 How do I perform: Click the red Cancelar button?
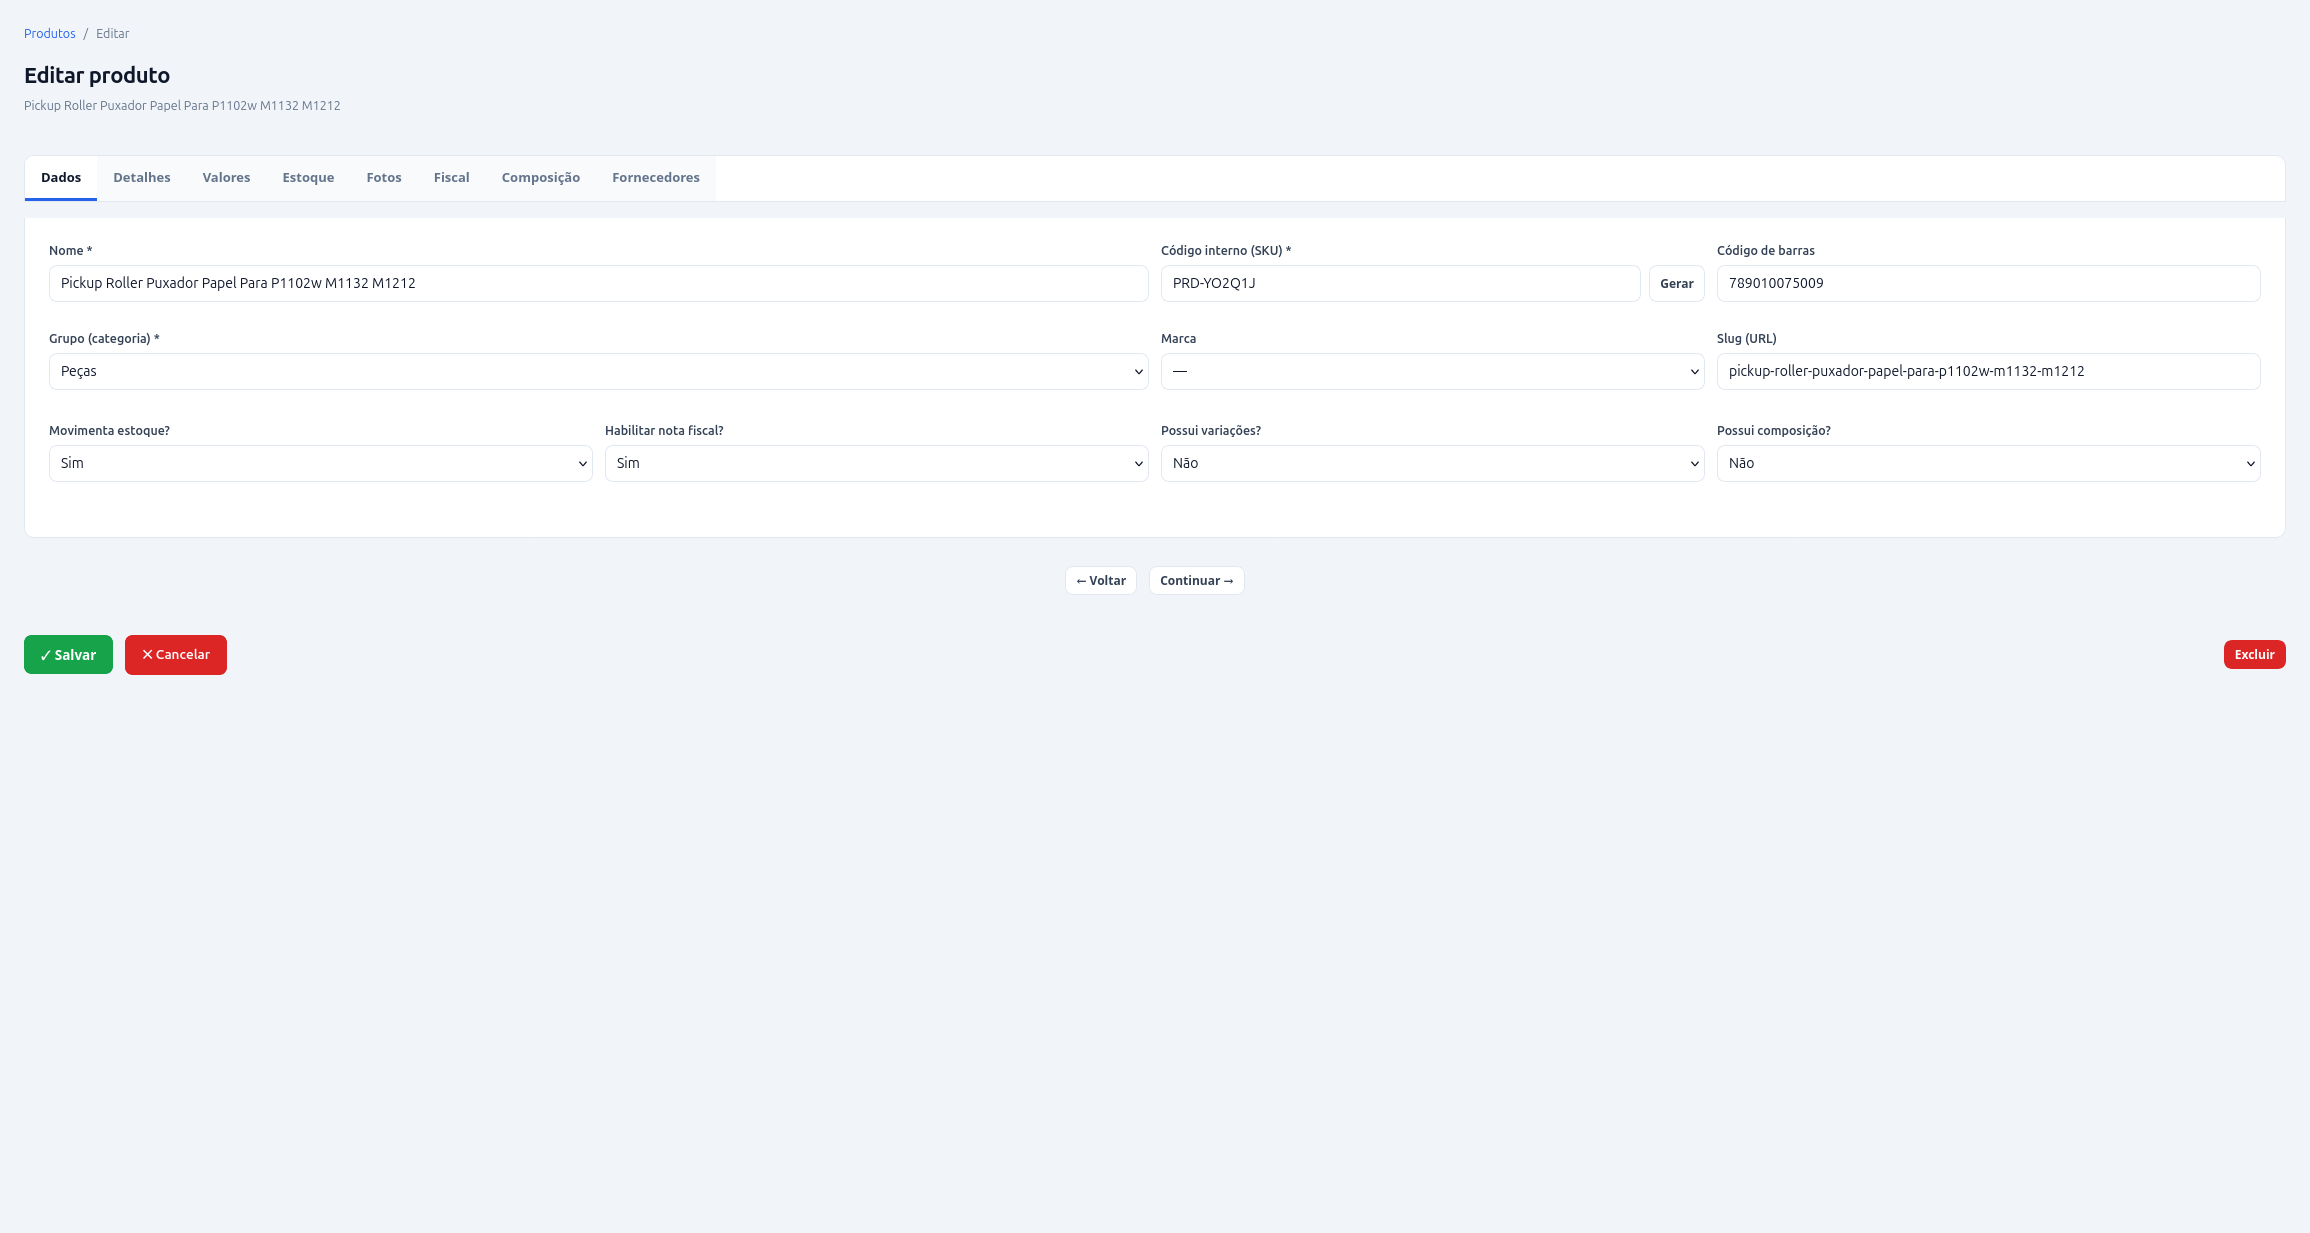176,655
